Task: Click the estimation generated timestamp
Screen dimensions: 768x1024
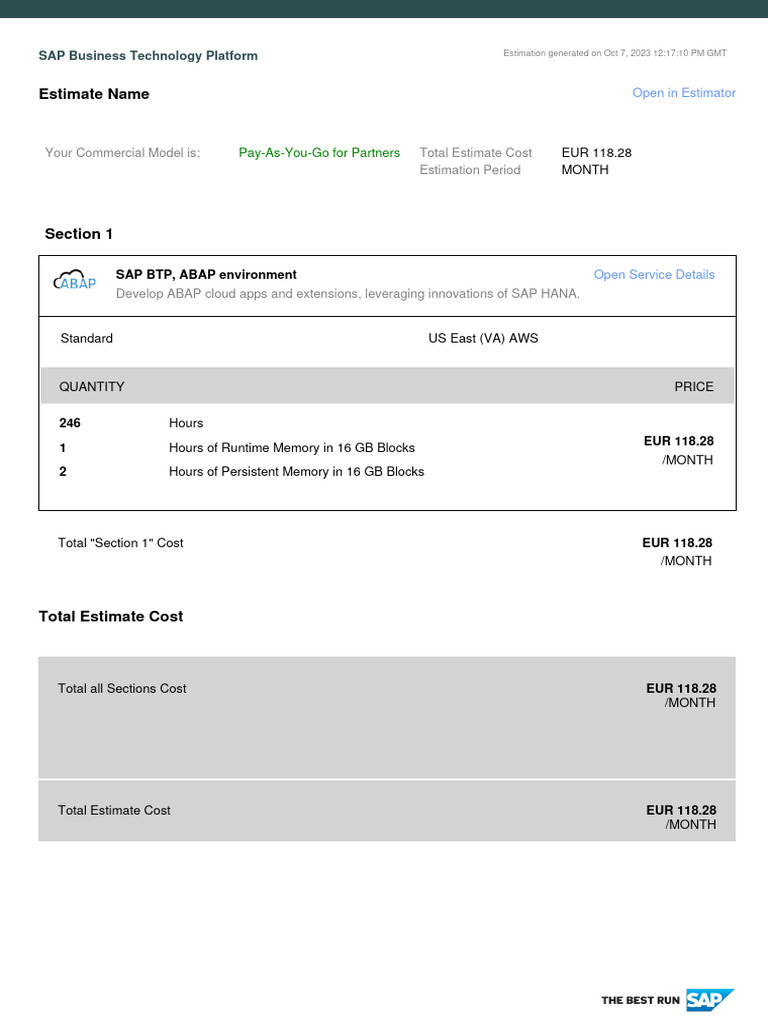Action: pos(615,53)
